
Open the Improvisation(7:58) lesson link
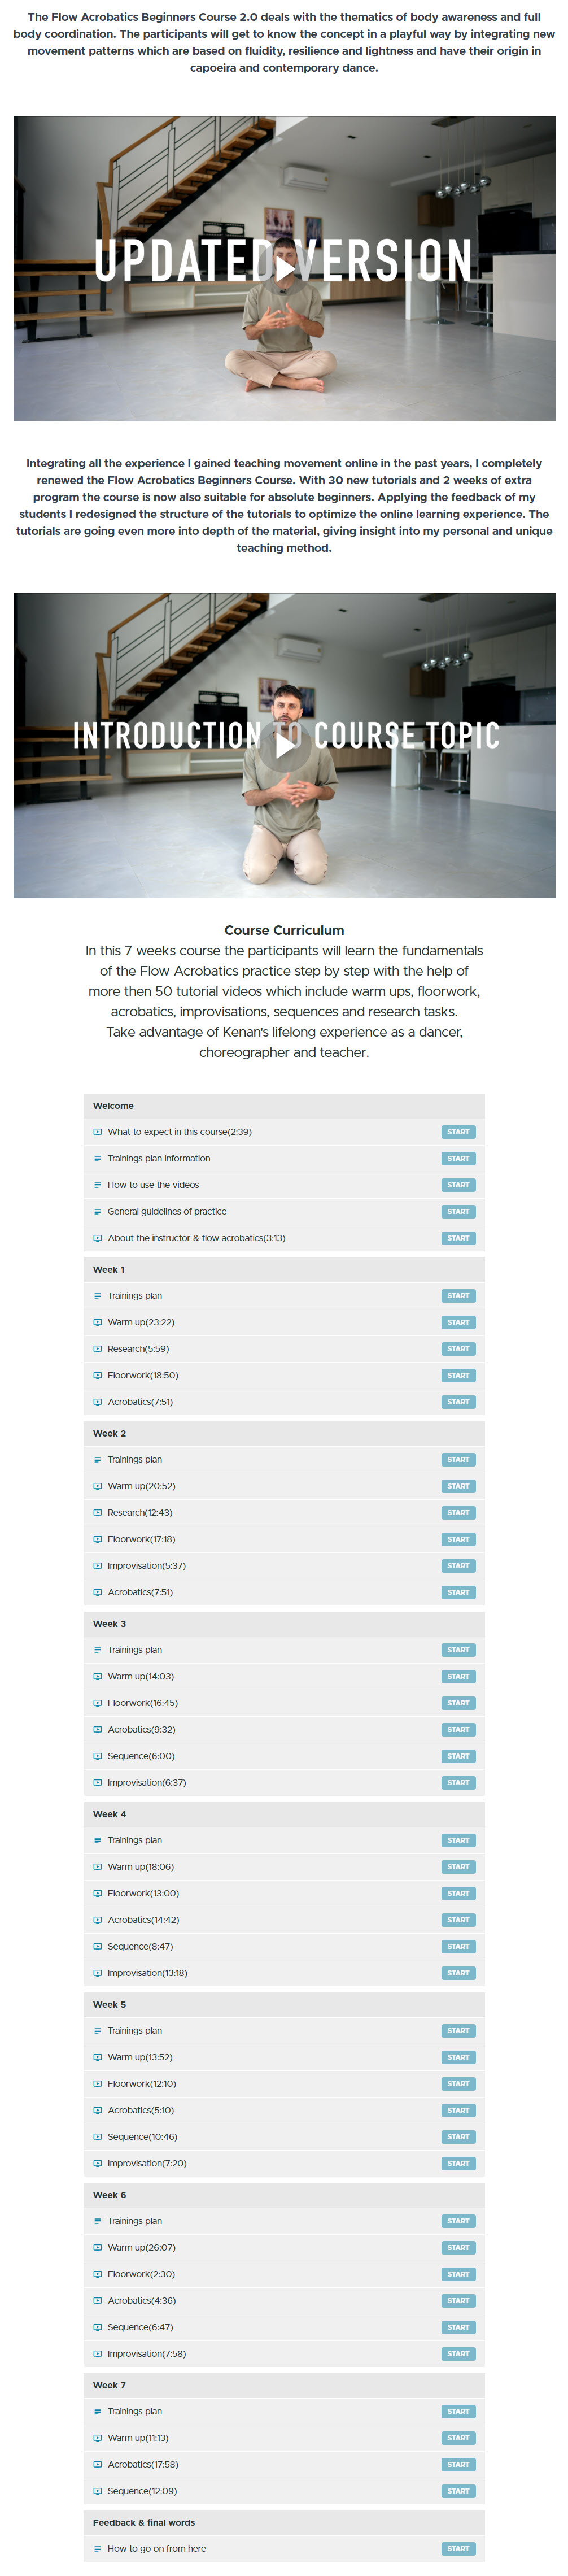point(146,2354)
